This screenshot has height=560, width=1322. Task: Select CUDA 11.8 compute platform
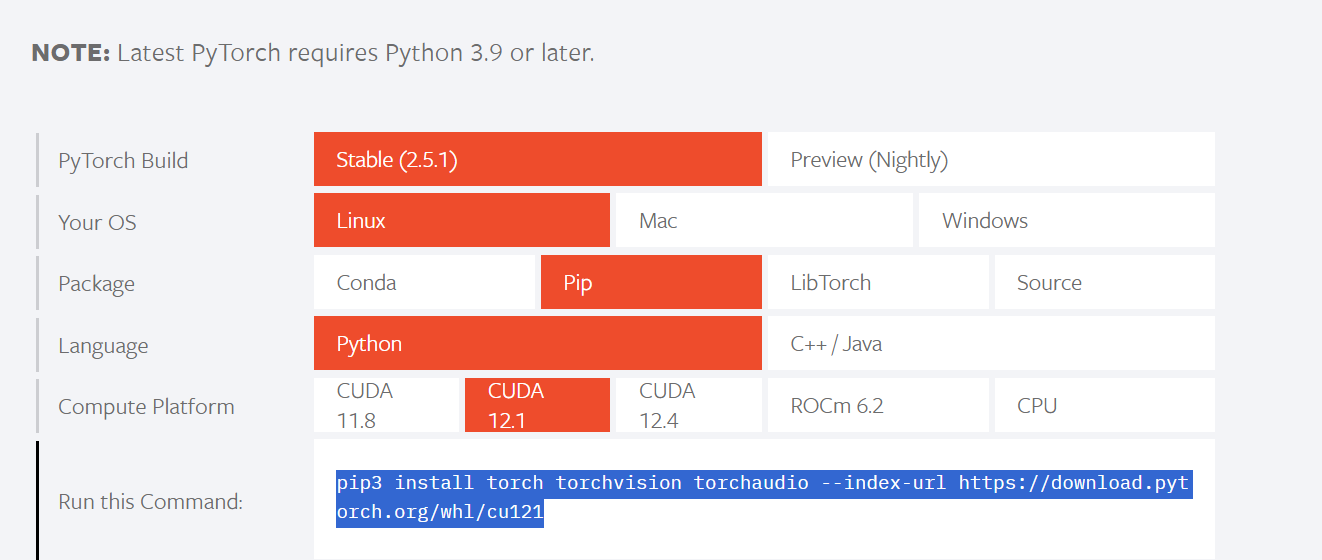click(386, 405)
